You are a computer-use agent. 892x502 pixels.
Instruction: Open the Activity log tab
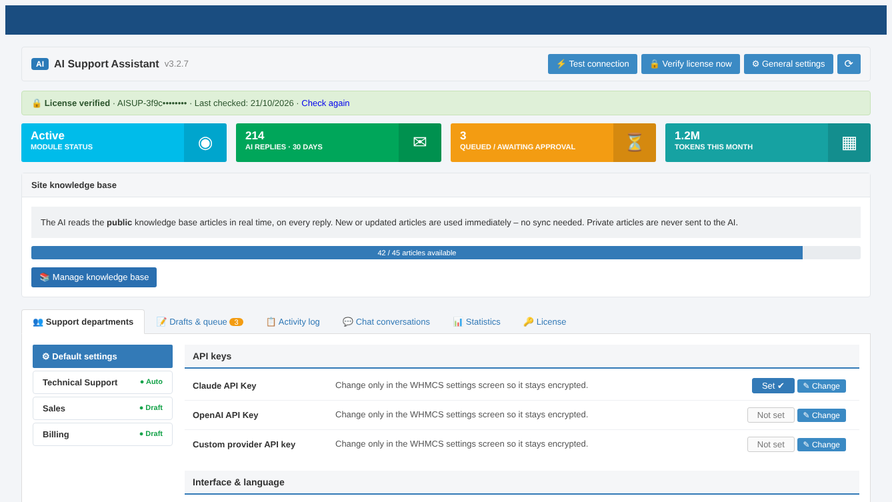[x=293, y=322]
